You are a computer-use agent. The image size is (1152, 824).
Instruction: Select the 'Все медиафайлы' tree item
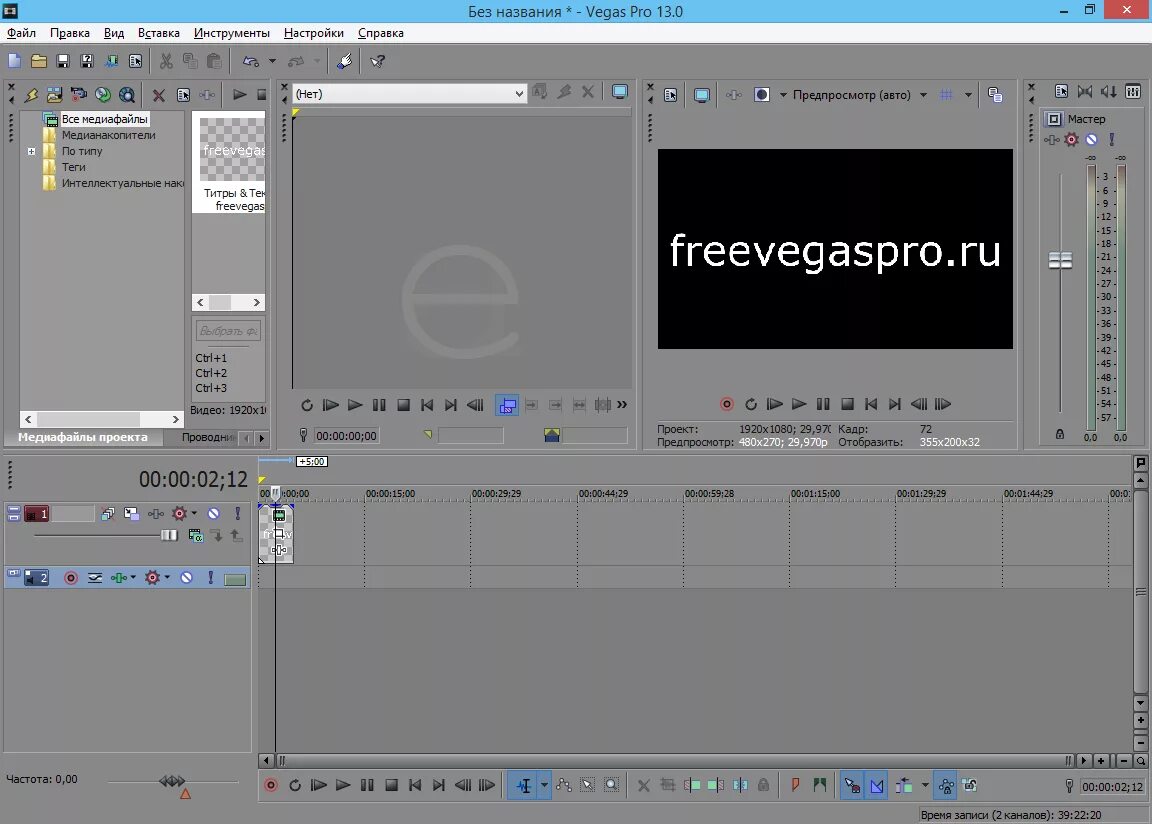point(104,119)
